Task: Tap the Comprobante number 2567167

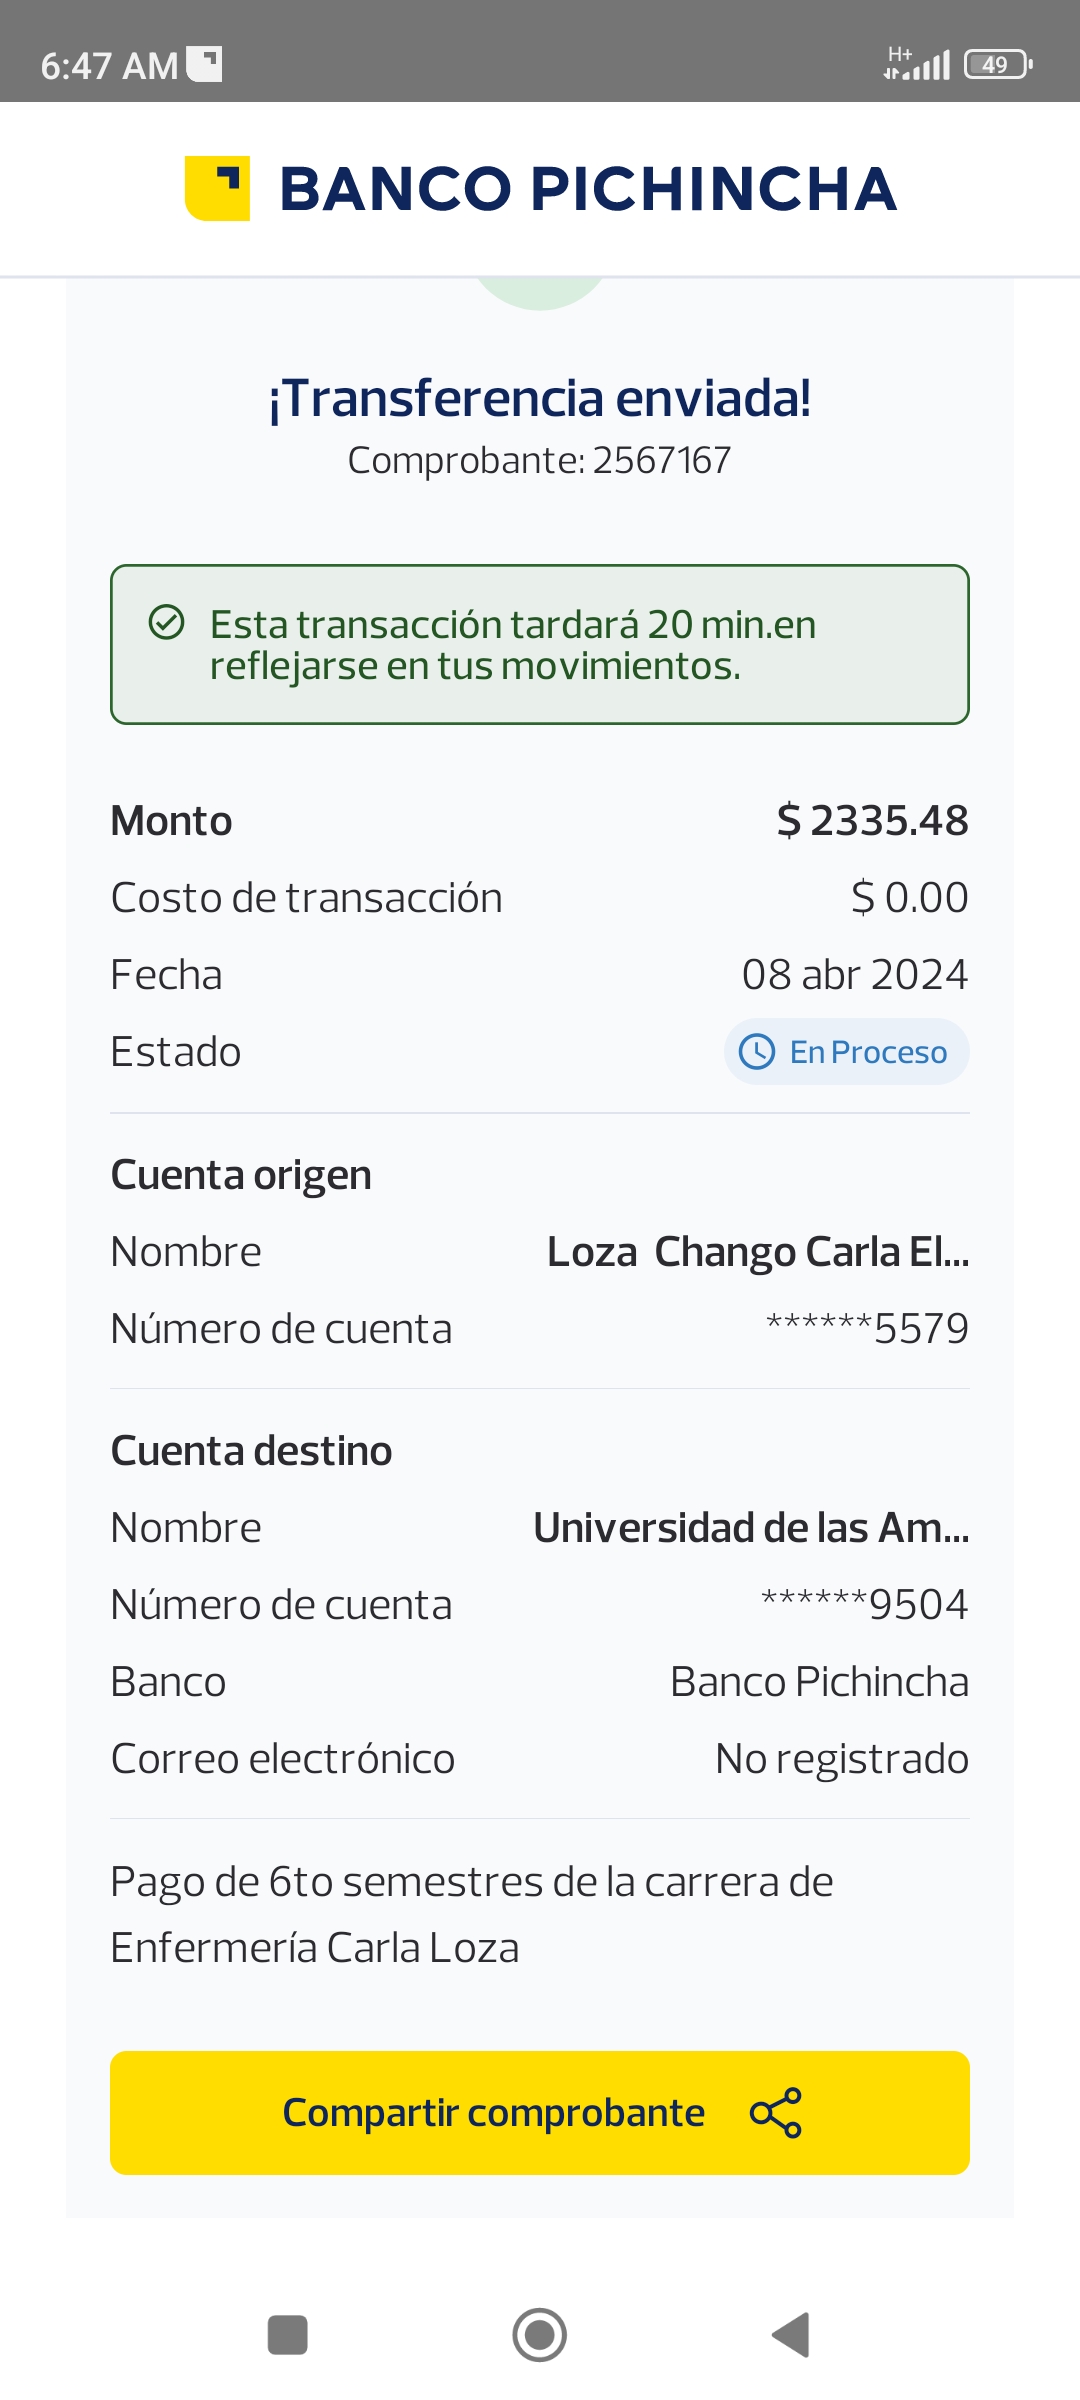Action: pos(660,461)
